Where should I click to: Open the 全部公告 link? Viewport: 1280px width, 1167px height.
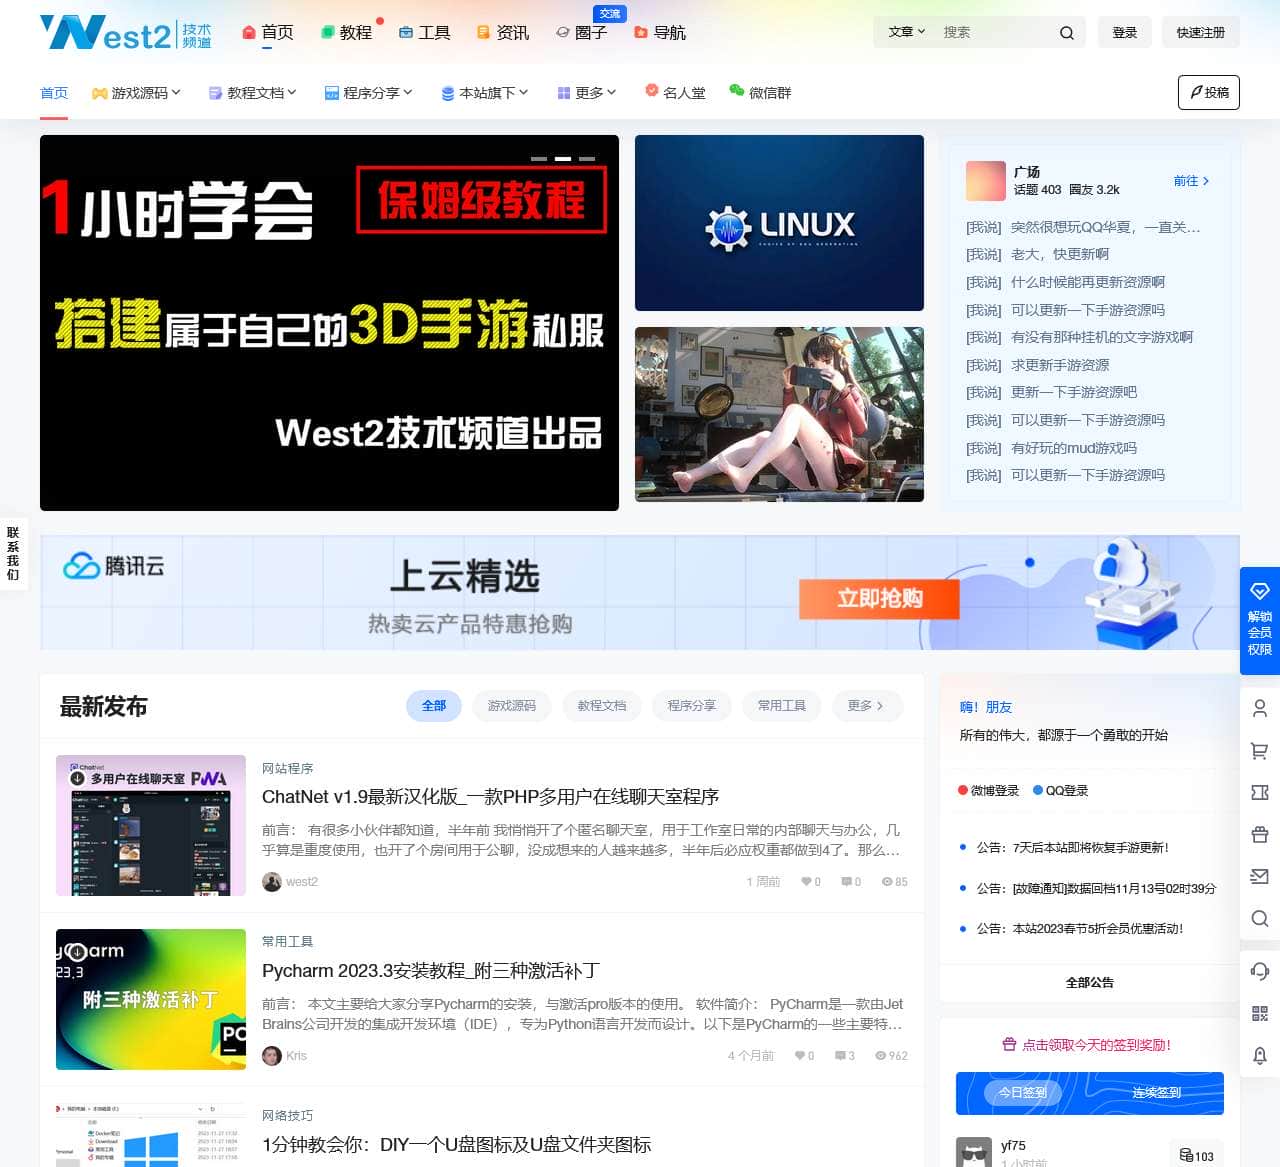[x=1090, y=983]
